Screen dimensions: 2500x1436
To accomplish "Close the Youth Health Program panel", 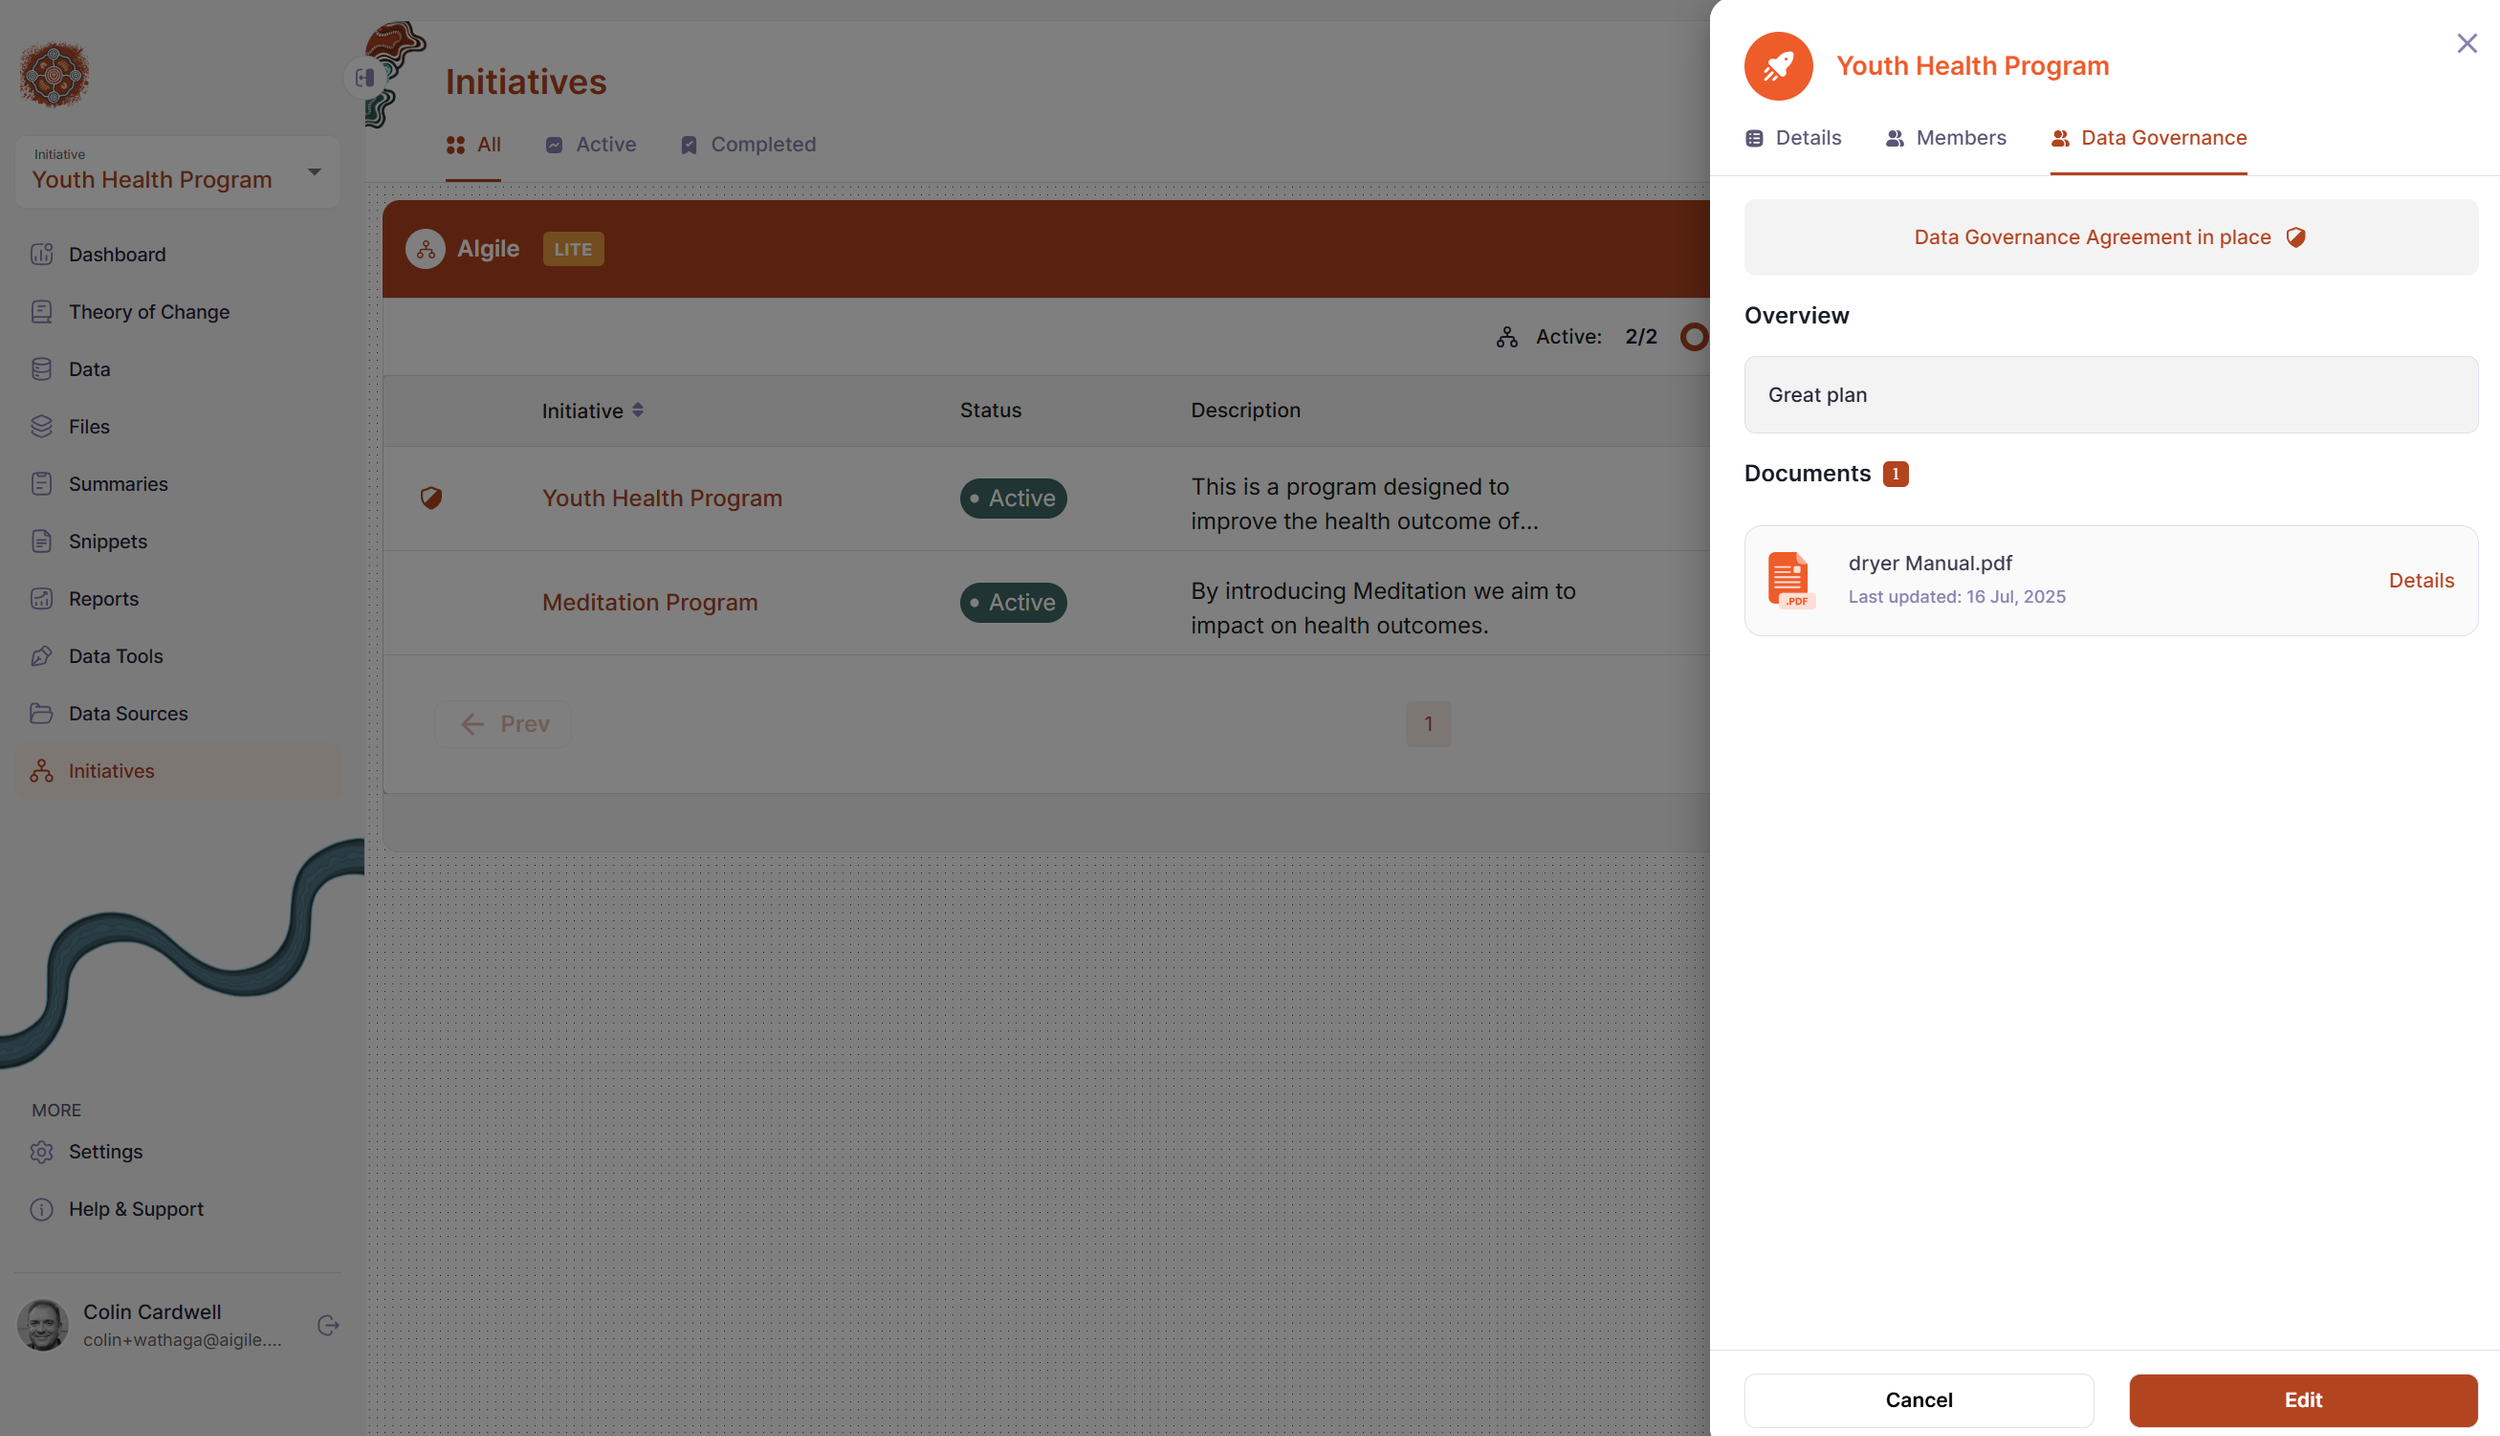I will 2466,43.
